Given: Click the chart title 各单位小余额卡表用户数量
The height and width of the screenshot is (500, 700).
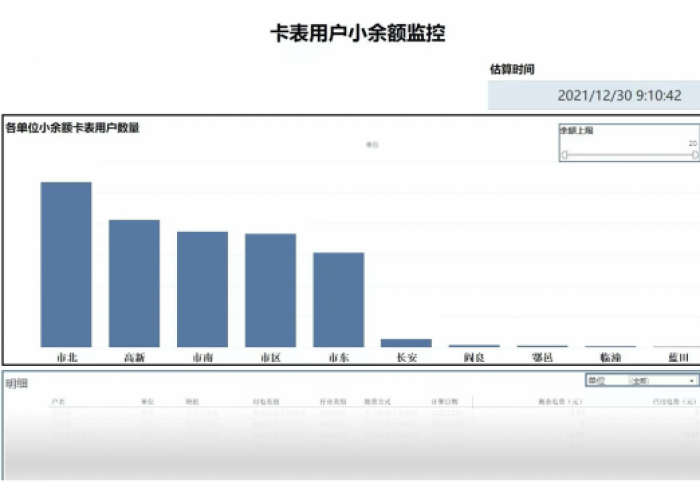Looking at the screenshot, I should coord(72,128).
